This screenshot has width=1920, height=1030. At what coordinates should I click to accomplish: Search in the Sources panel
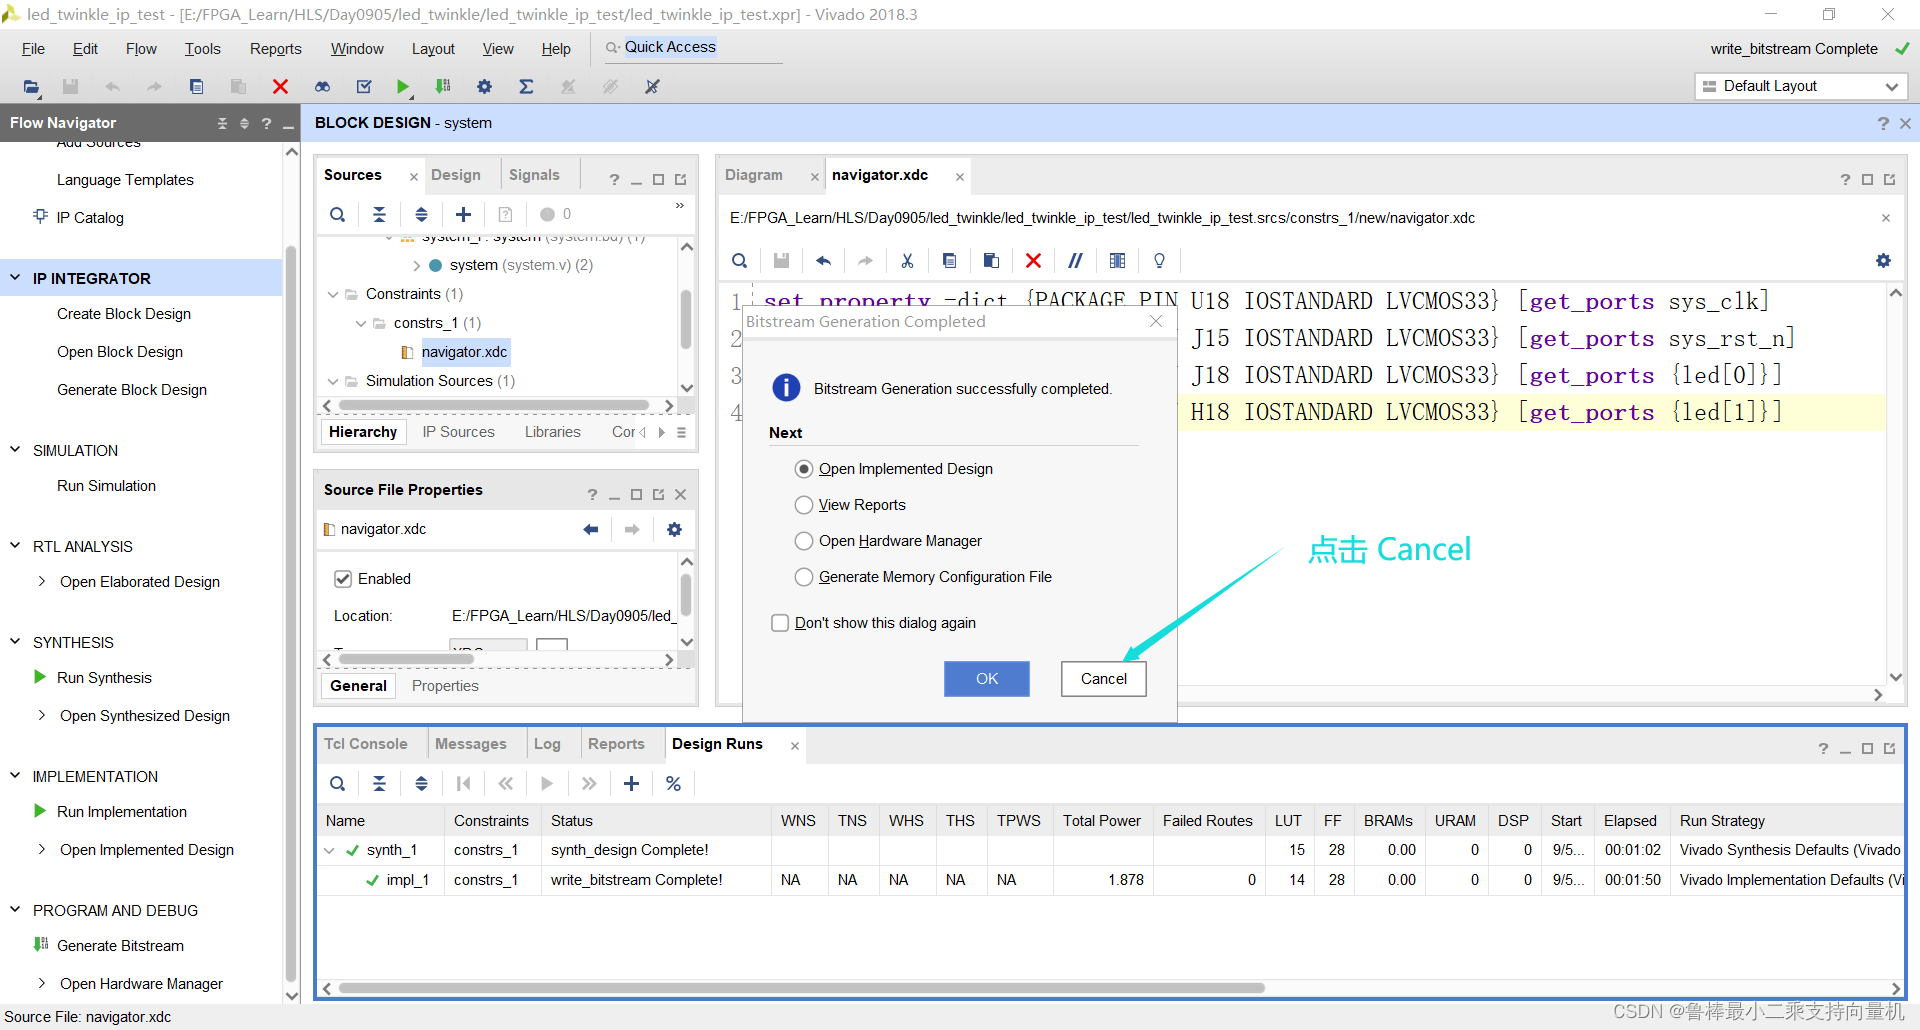click(338, 214)
